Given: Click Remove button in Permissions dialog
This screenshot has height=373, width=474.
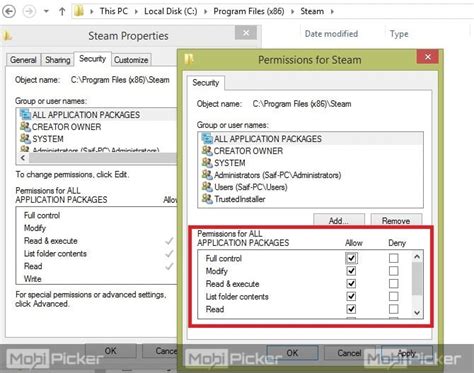Looking at the screenshot, I should tap(396, 220).
